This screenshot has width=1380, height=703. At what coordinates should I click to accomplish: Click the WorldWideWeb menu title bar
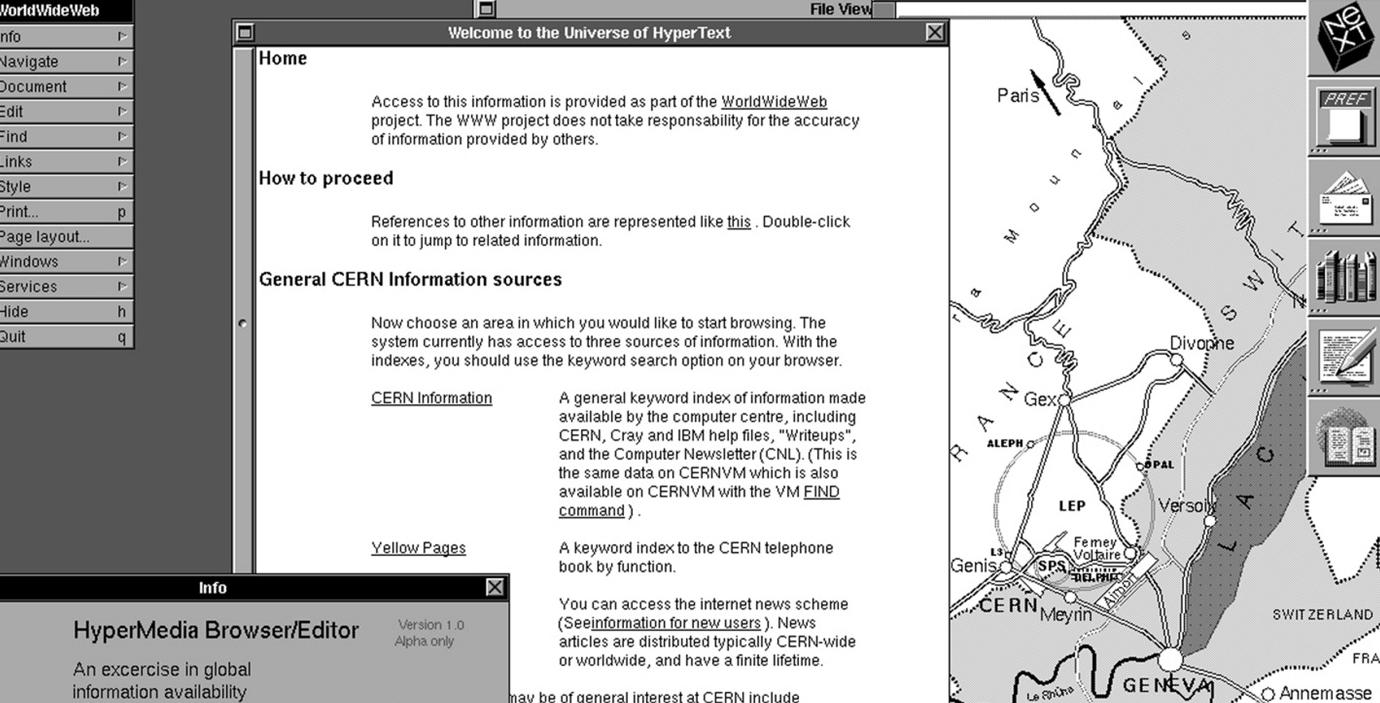pos(65,11)
